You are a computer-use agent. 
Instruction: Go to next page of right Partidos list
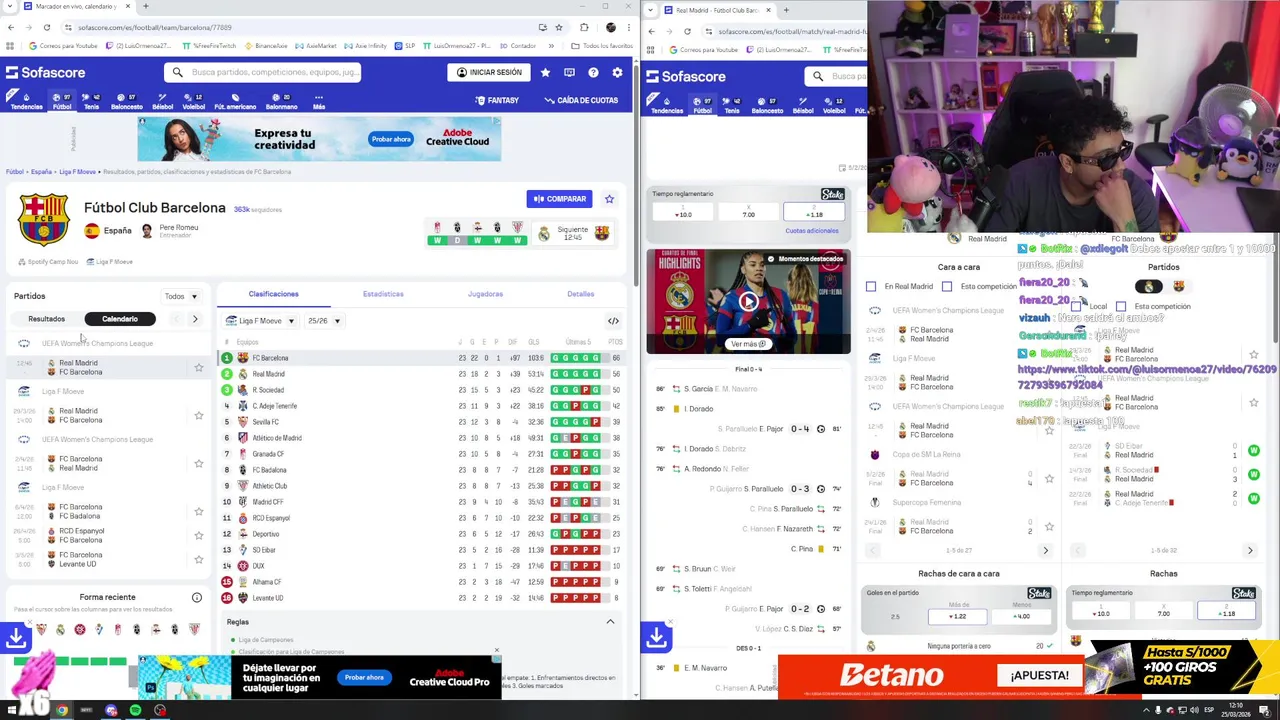coord(1250,550)
